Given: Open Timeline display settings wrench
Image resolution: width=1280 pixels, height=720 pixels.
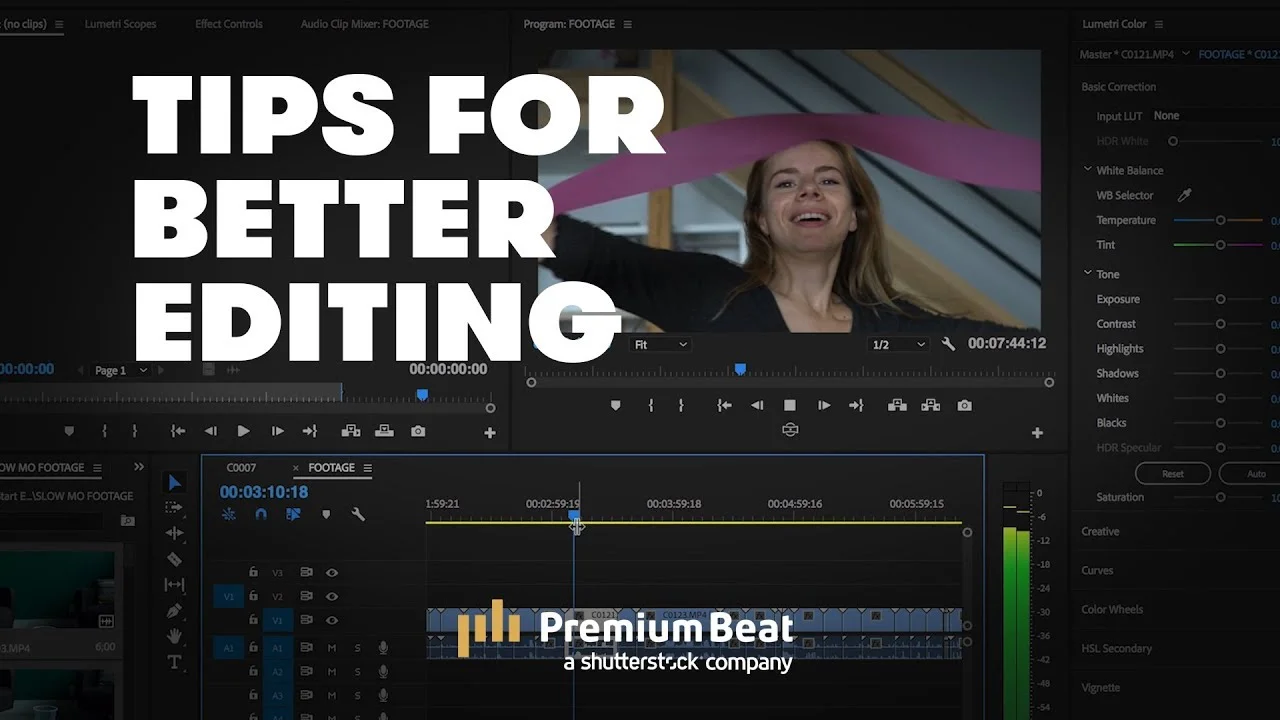Looking at the screenshot, I should coord(357,514).
